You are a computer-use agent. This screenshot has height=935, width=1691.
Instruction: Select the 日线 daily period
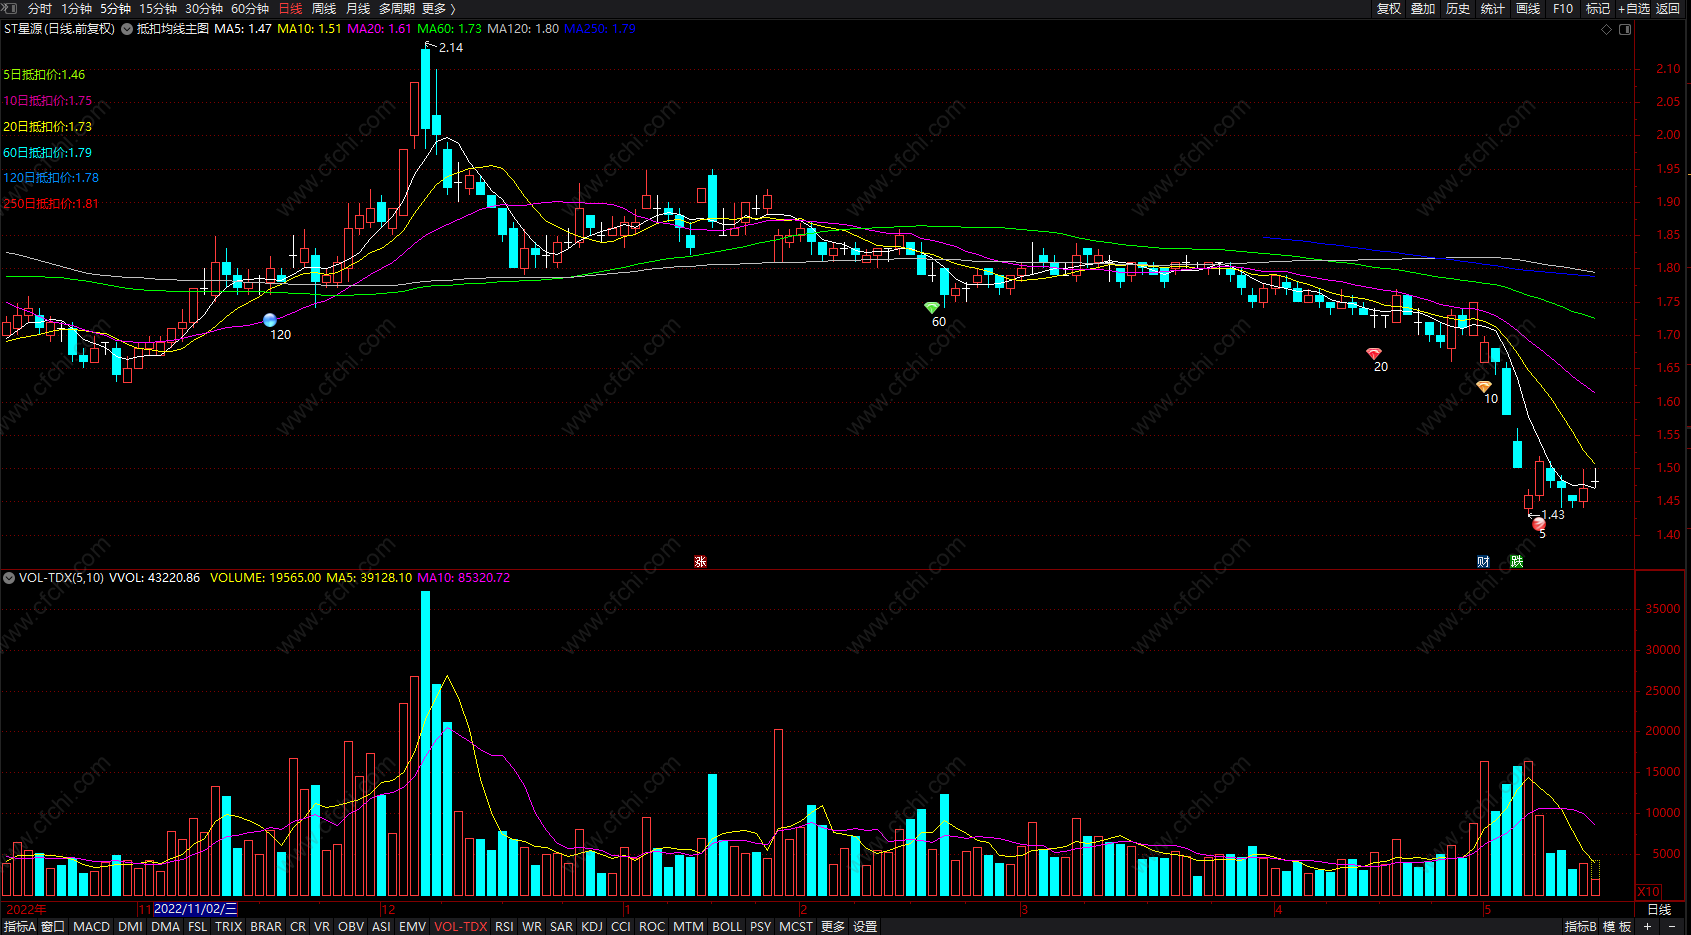pyautogui.click(x=290, y=8)
